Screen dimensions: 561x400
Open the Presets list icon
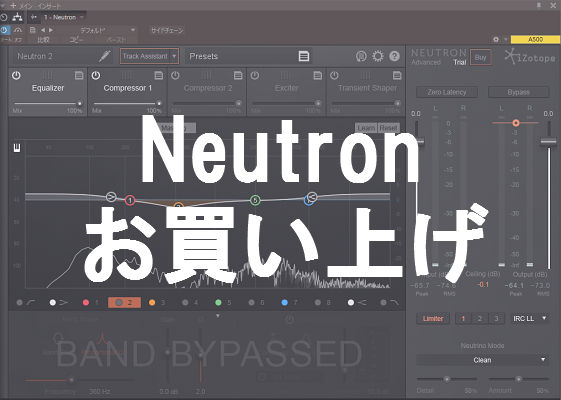(304, 56)
